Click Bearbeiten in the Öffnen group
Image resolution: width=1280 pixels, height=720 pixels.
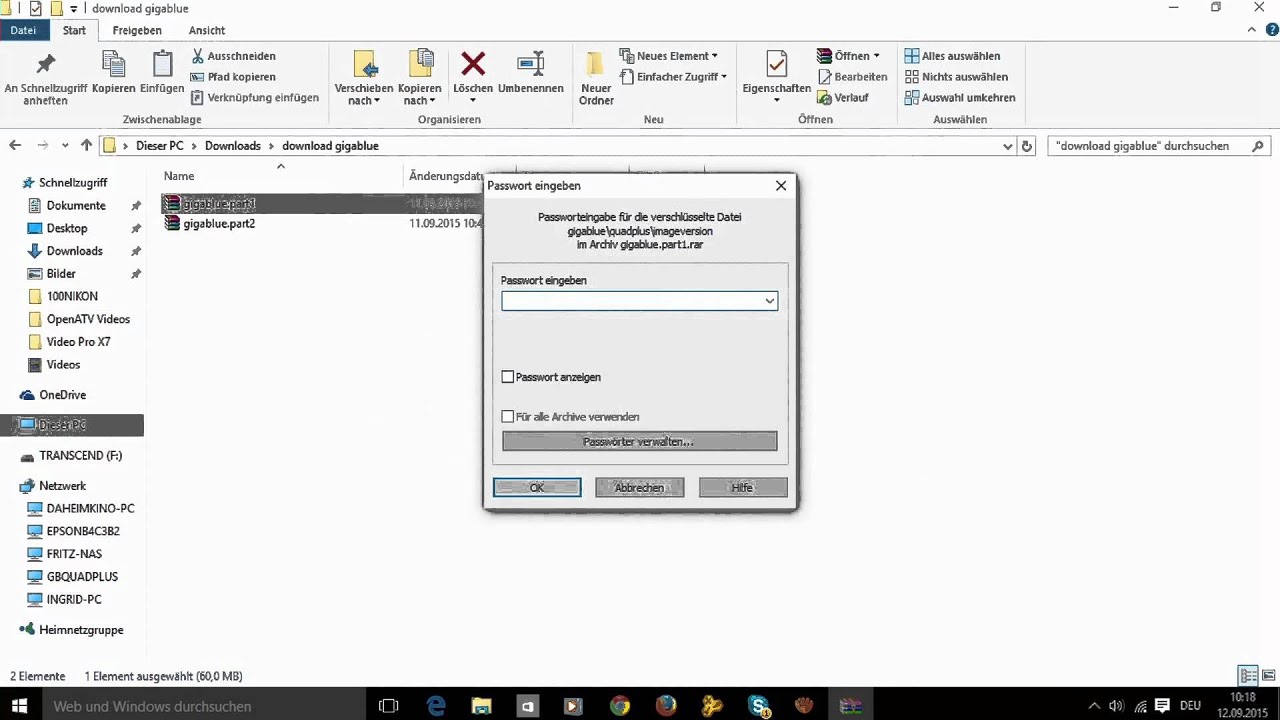tap(852, 77)
